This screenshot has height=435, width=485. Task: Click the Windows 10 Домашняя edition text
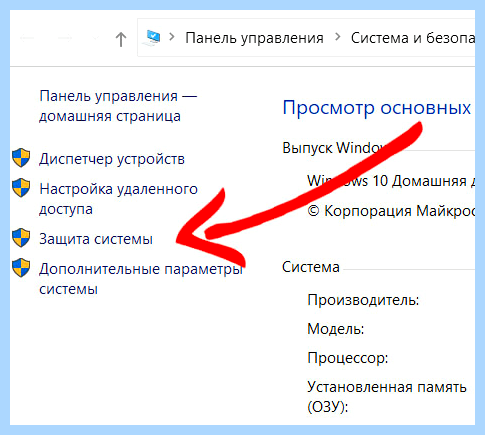coord(391,181)
